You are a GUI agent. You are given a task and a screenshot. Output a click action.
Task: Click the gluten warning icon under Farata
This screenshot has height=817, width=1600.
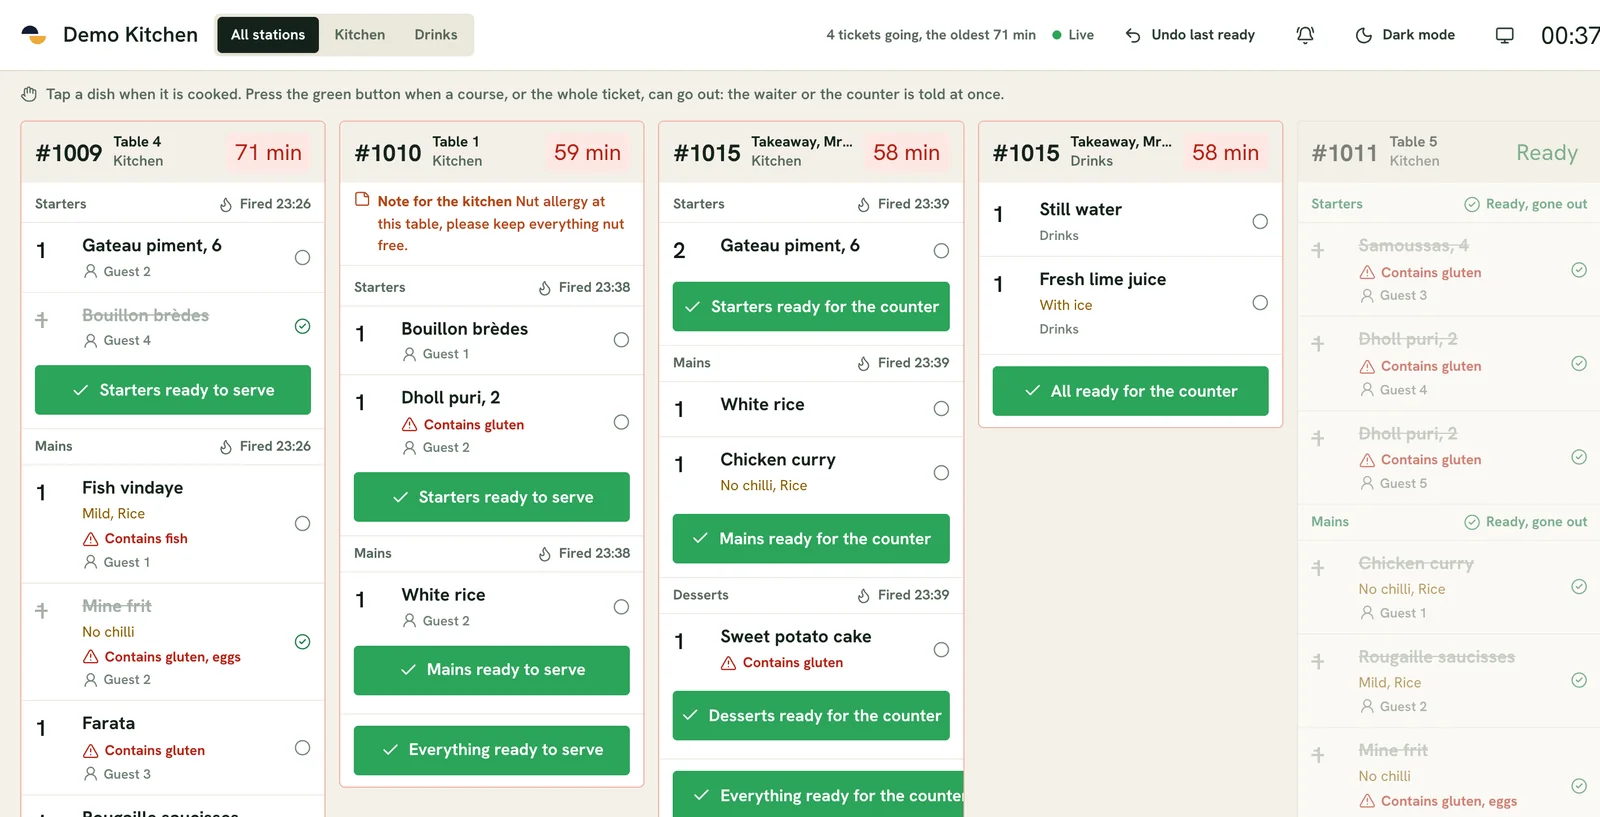pyautogui.click(x=91, y=750)
